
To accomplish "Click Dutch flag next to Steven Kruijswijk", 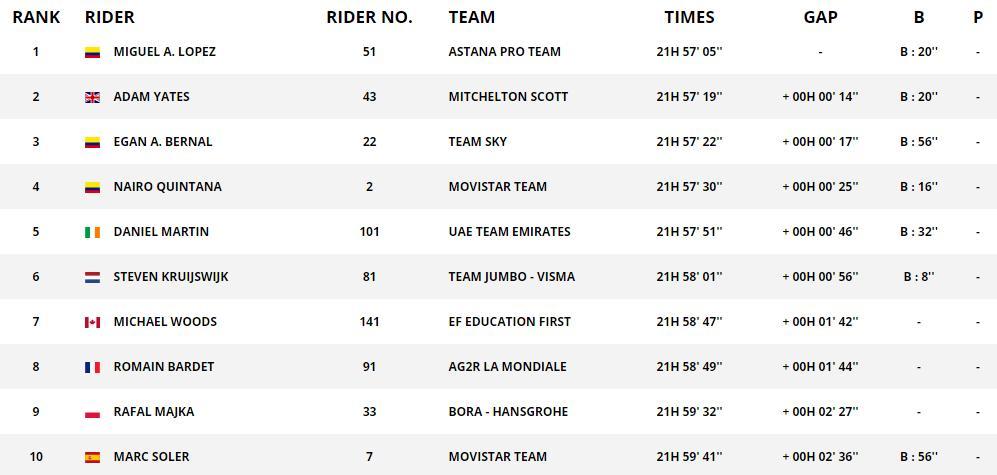I will [x=92, y=277].
